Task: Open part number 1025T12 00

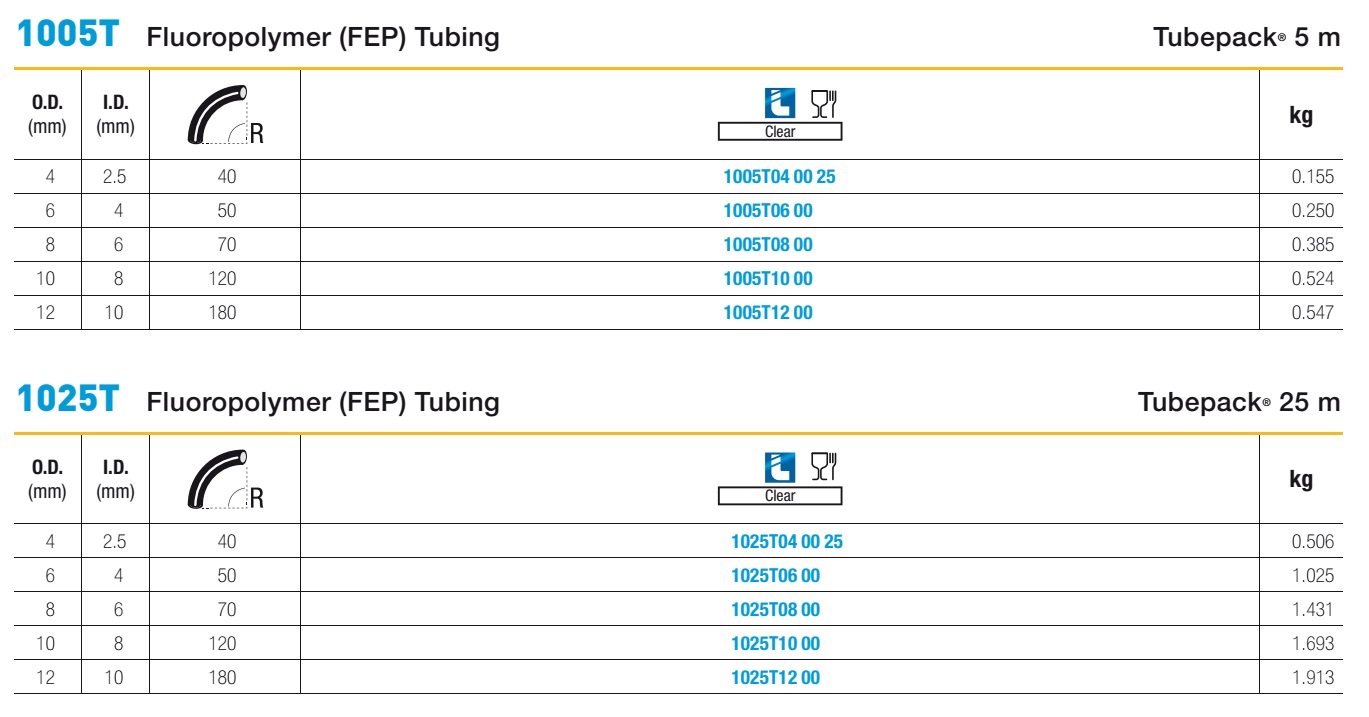Action: coord(776,678)
